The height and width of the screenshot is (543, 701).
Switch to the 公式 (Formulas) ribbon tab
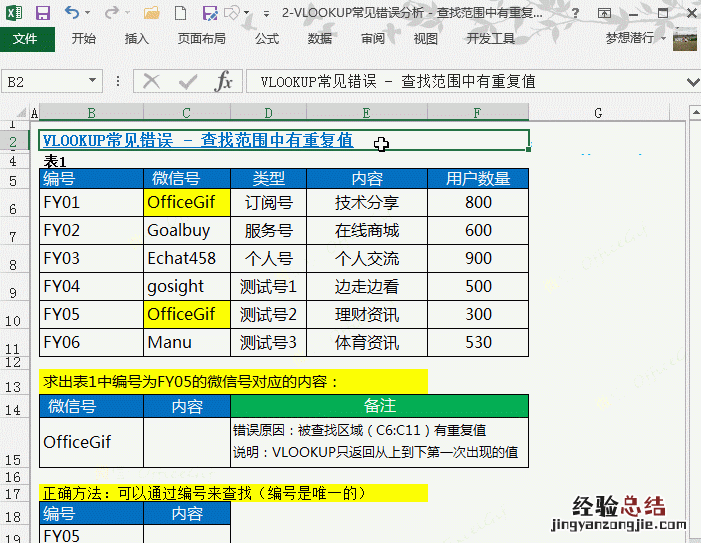tap(267, 39)
